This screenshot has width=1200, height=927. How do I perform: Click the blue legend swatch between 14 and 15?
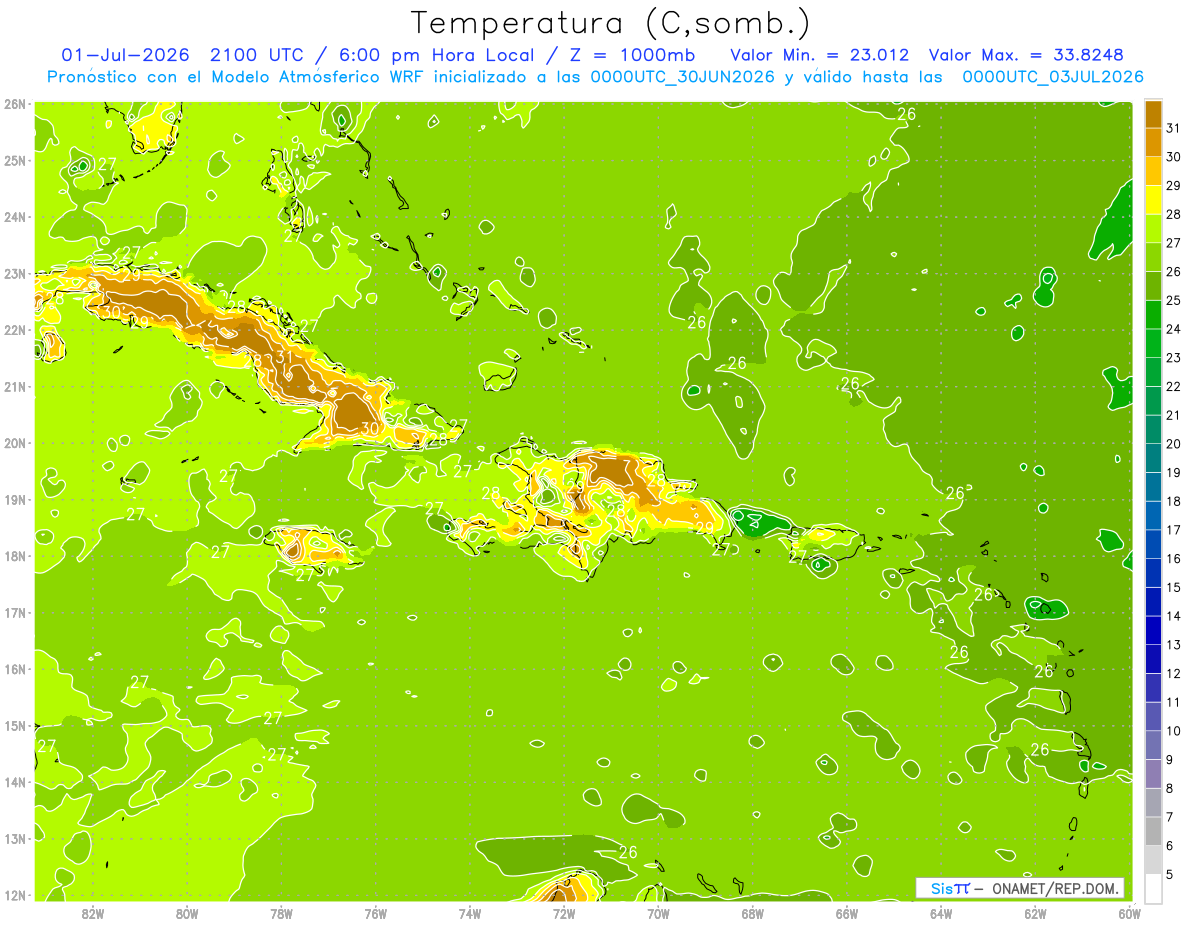(x=1153, y=601)
